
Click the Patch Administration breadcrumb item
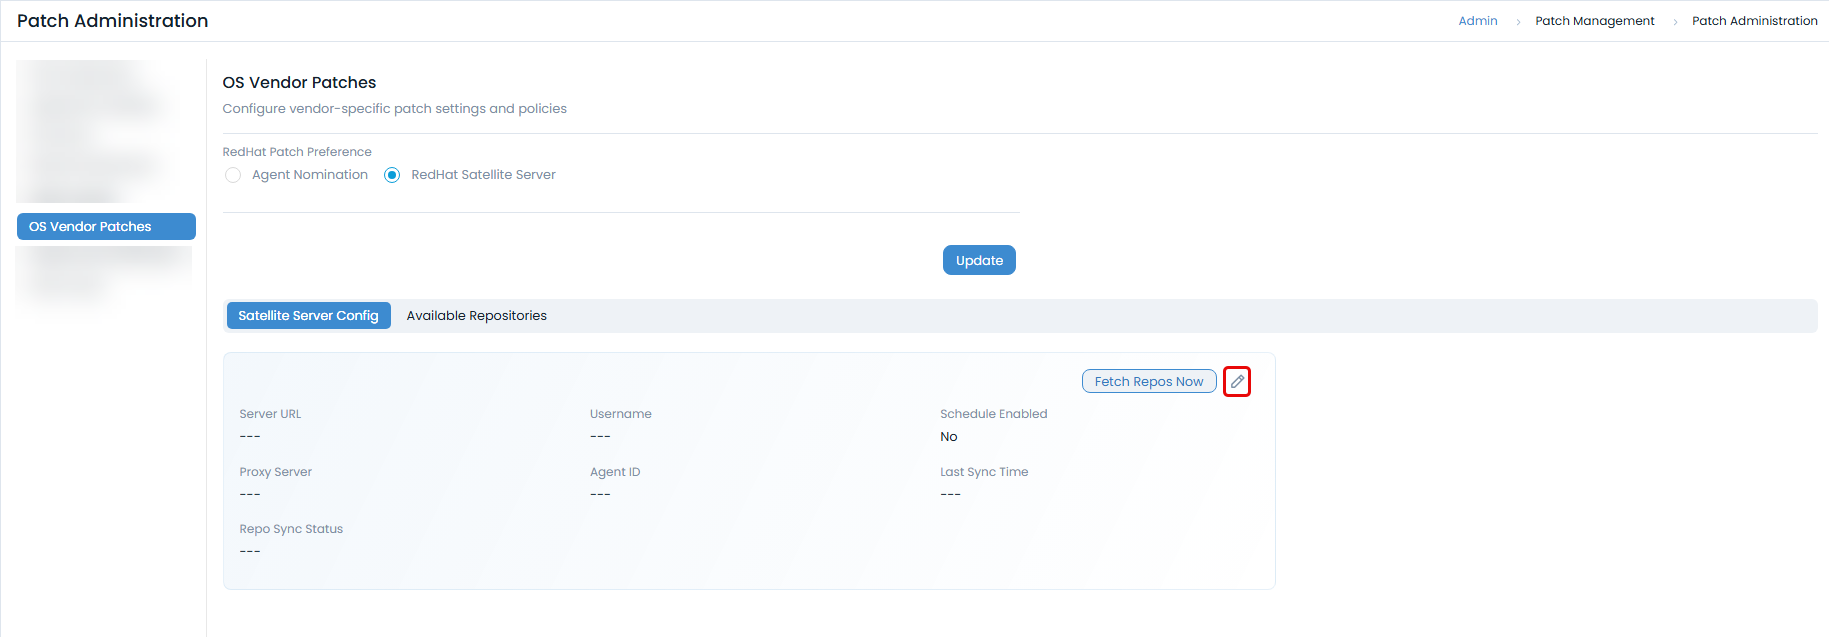pyautogui.click(x=1754, y=21)
